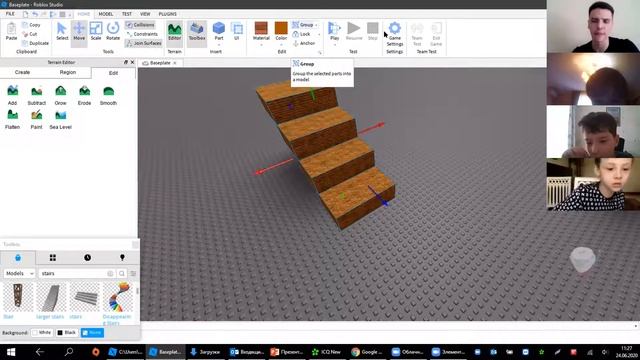The image size is (640, 360).
Task: Select the Paint terrain tool
Action: pyautogui.click(x=36, y=119)
